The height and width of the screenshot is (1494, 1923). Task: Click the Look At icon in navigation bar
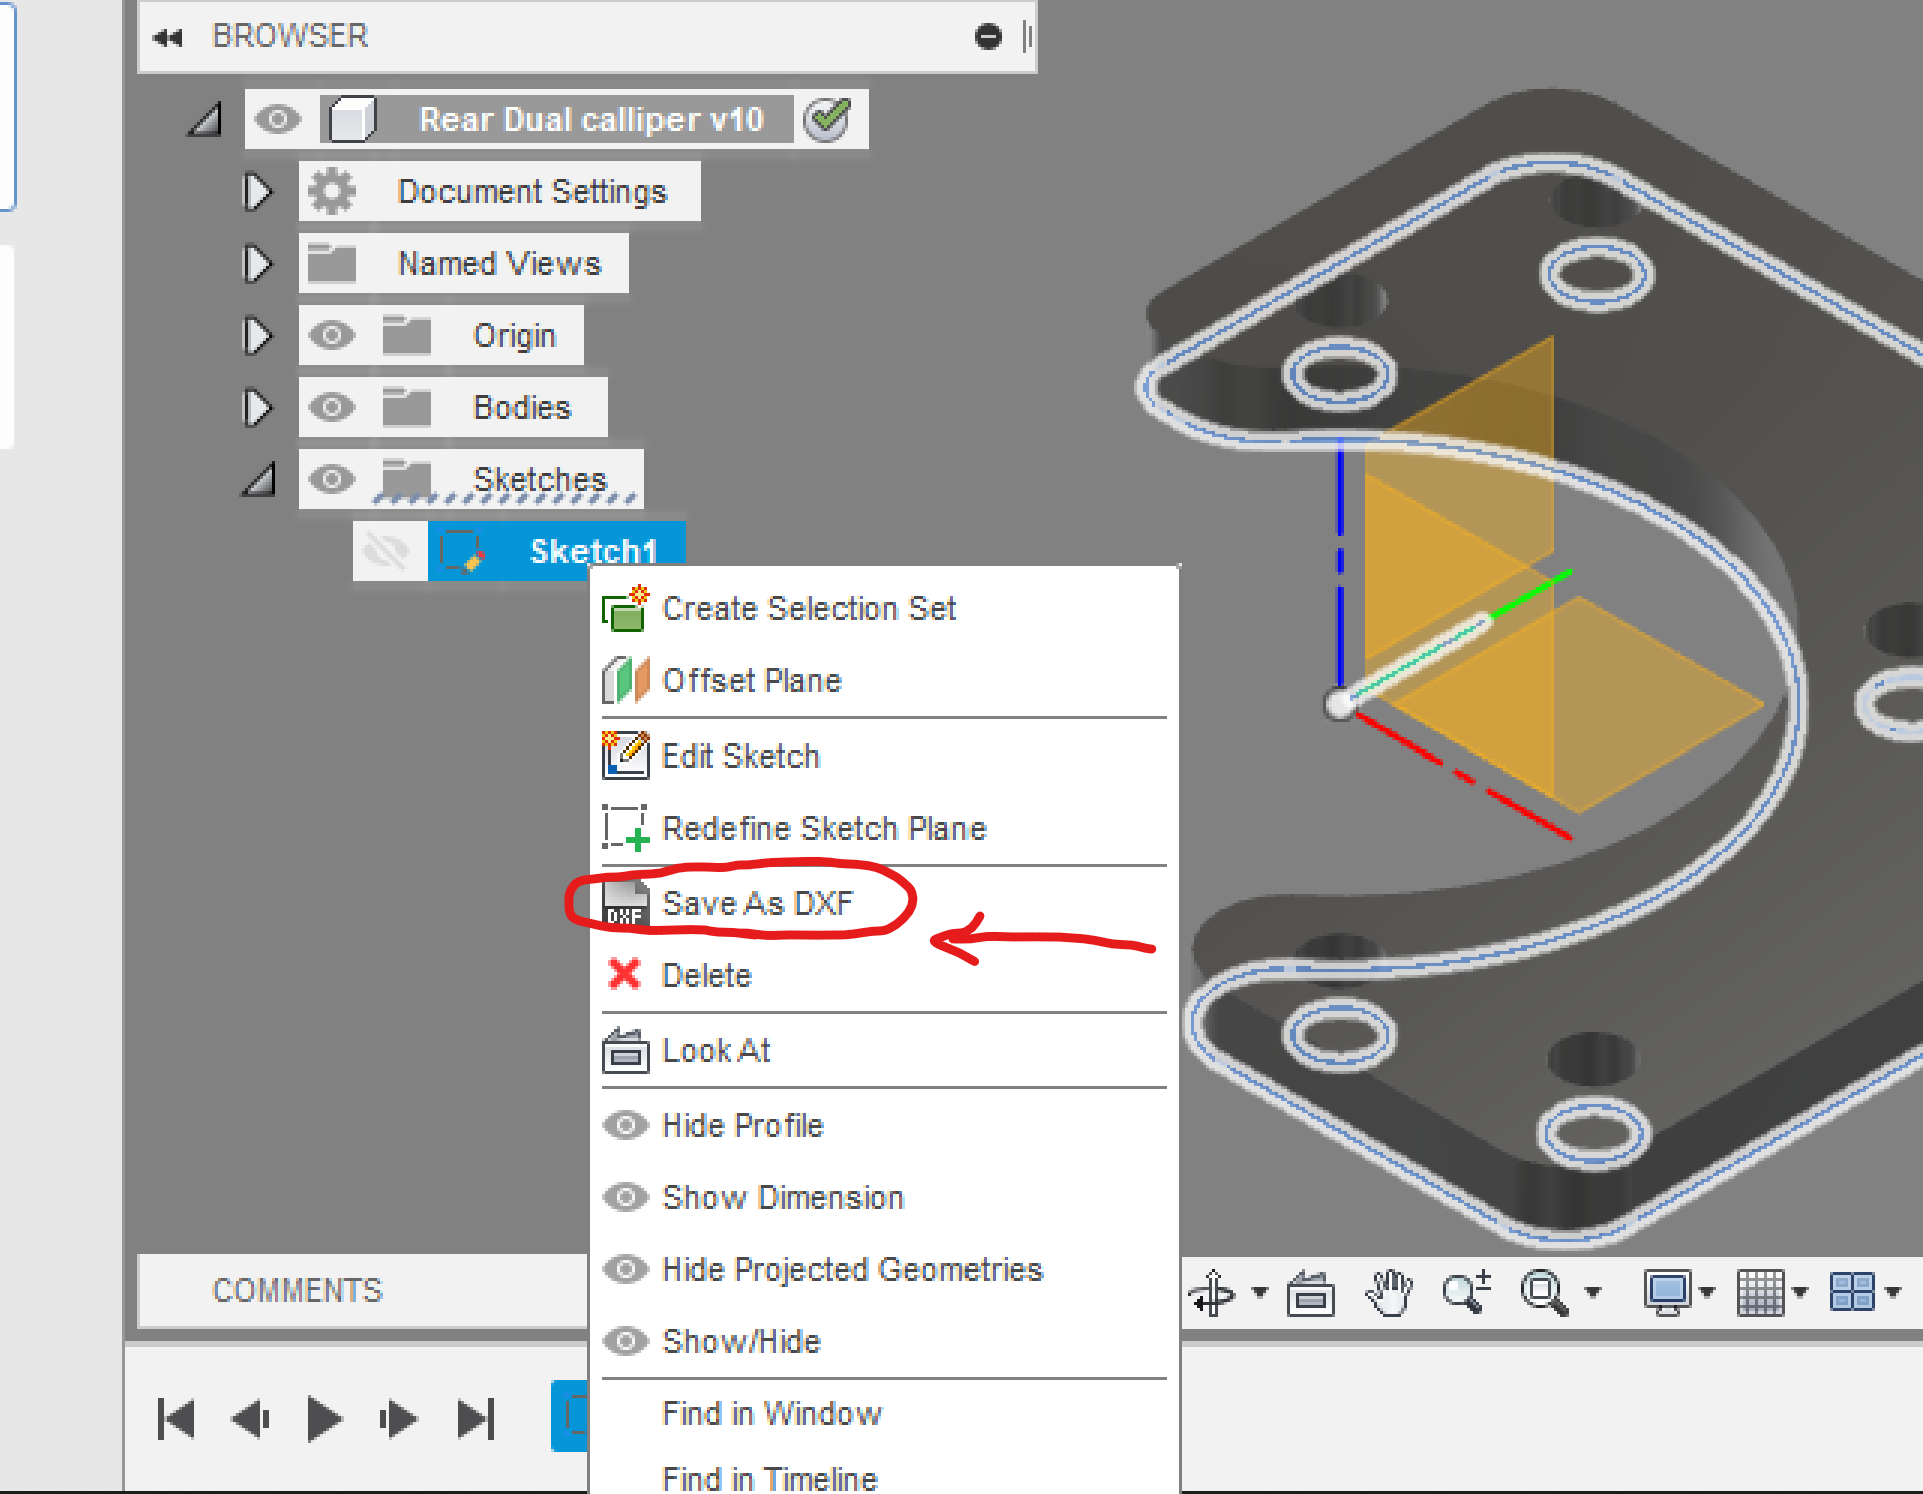tap(1310, 1293)
